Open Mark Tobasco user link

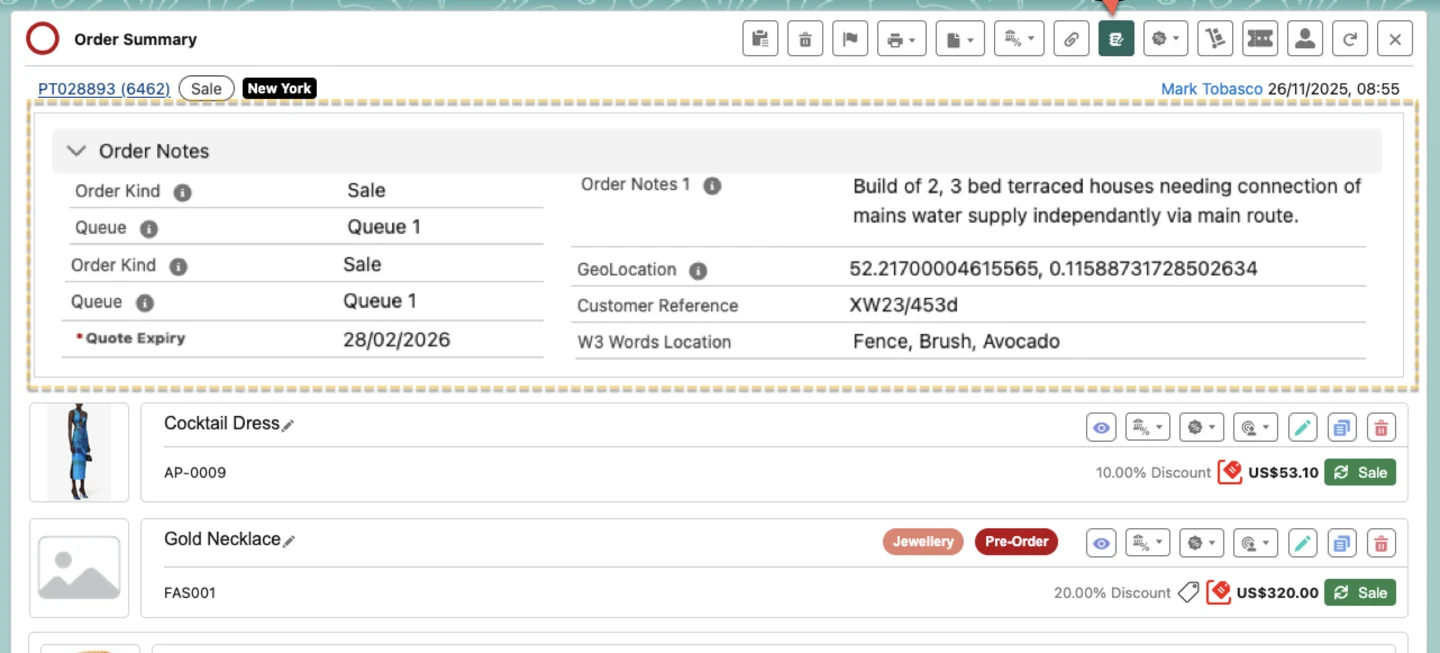pyautogui.click(x=1212, y=89)
